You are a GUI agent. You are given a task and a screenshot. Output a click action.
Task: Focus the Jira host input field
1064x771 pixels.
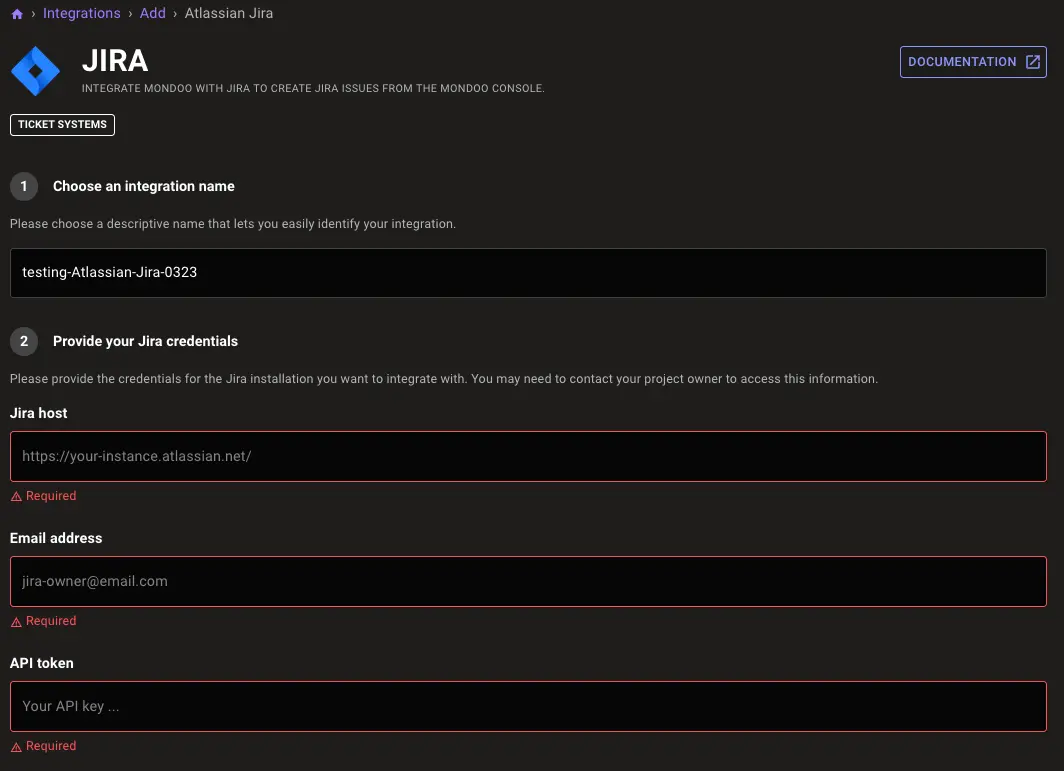[x=528, y=457]
